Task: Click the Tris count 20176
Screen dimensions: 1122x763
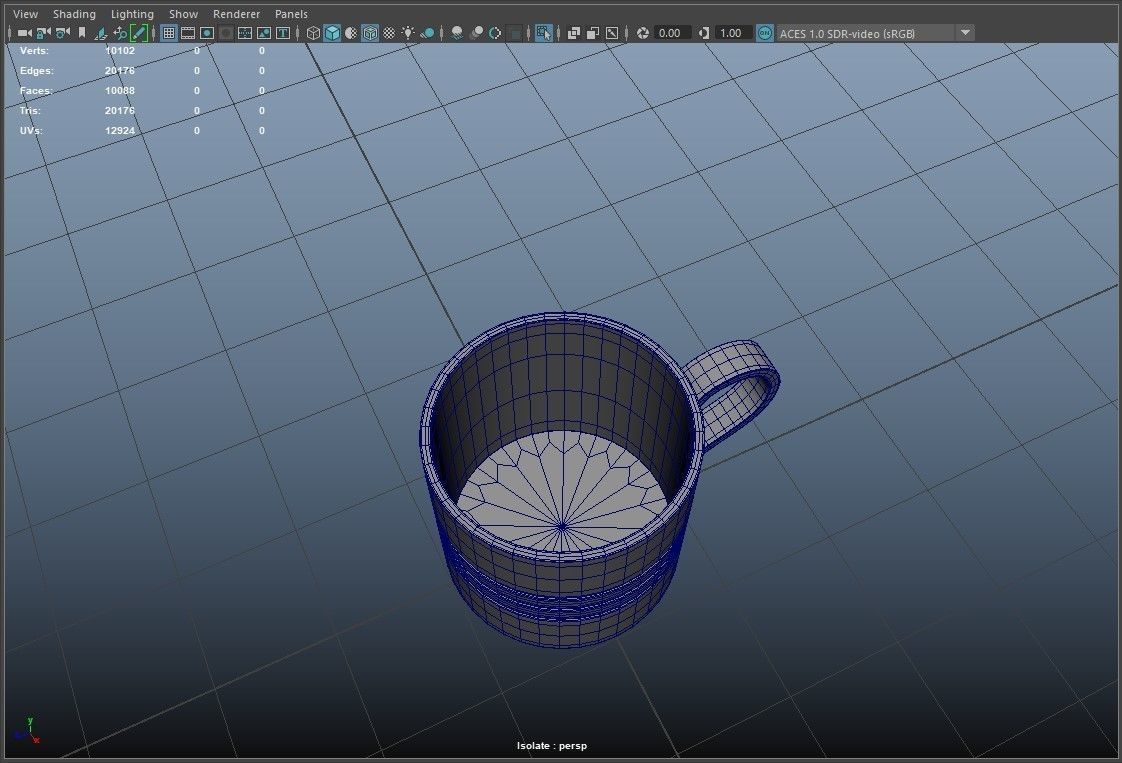Action: click(119, 111)
